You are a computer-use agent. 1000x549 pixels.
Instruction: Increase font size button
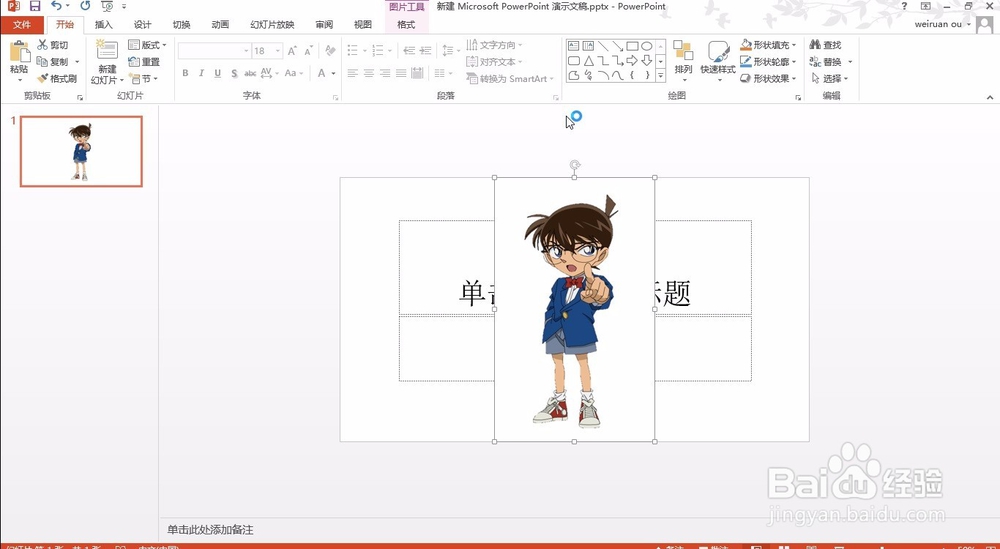point(292,50)
